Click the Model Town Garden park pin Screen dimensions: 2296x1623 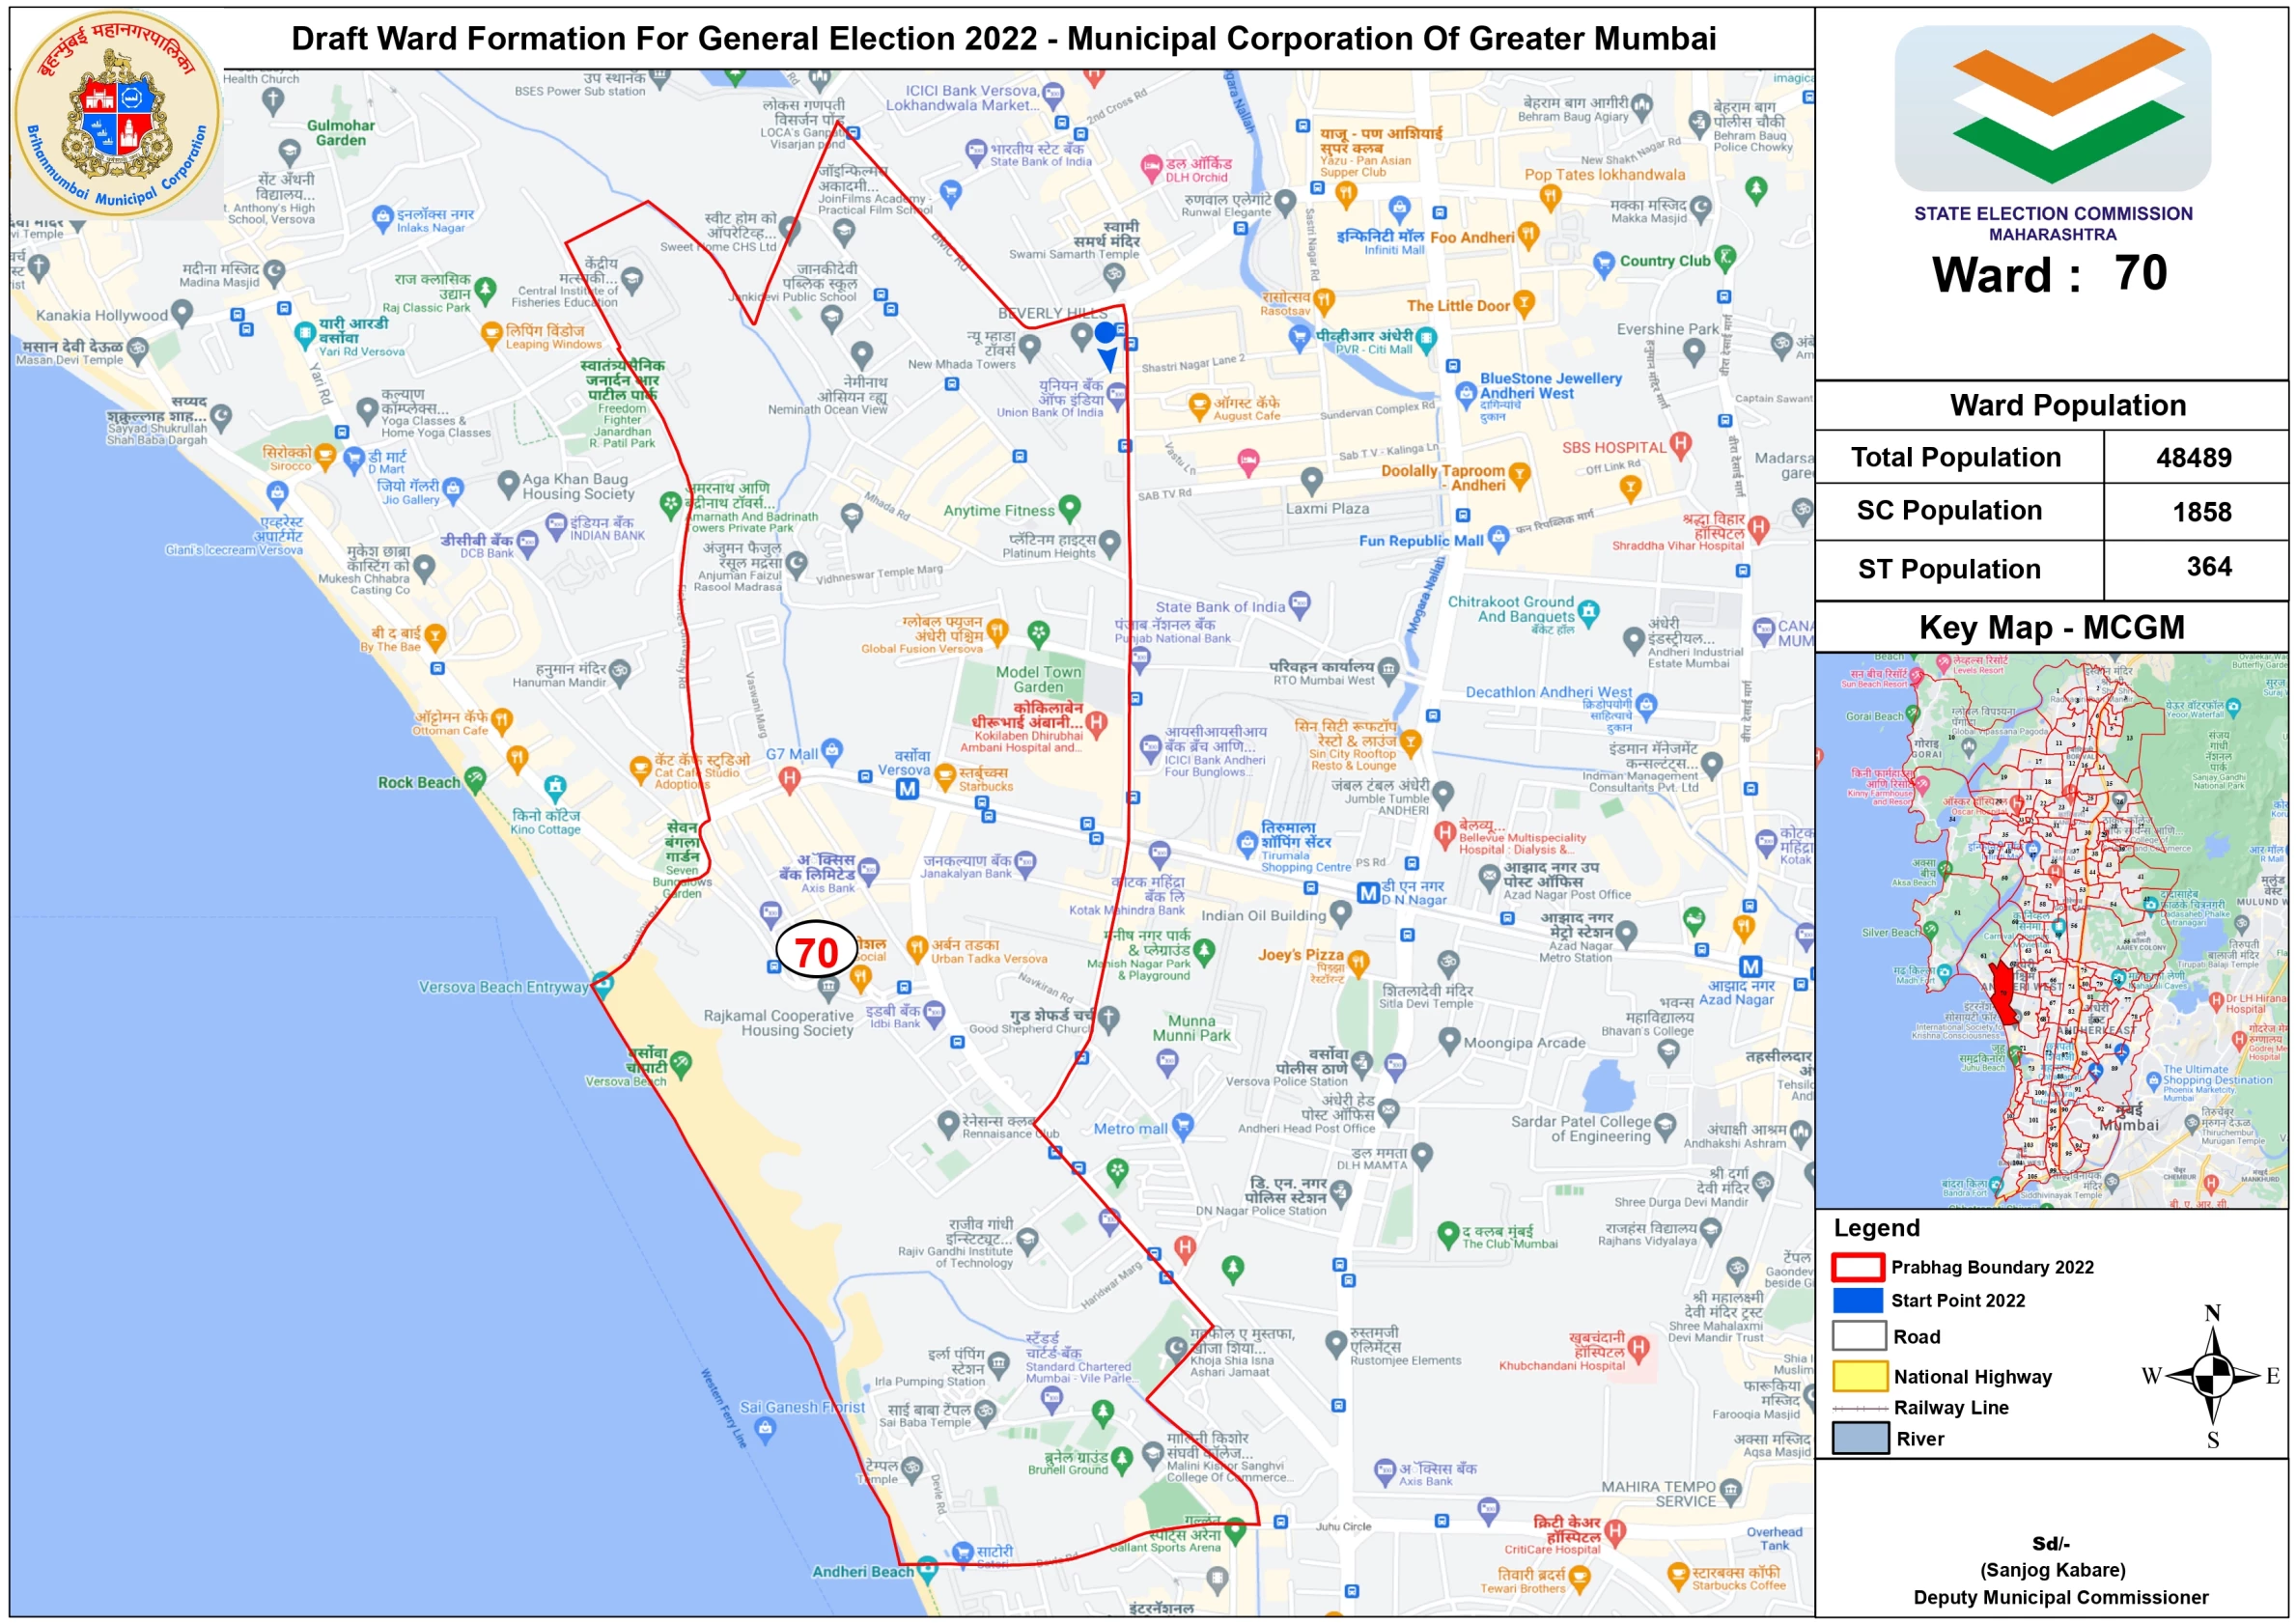pyautogui.click(x=1039, y=633)
